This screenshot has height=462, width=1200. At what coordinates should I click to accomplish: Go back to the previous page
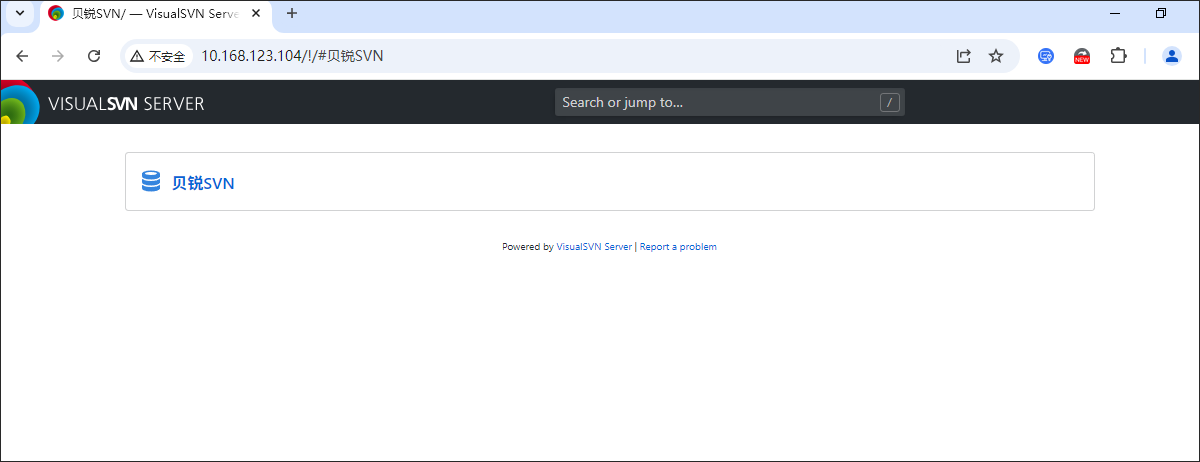point(22,56)
